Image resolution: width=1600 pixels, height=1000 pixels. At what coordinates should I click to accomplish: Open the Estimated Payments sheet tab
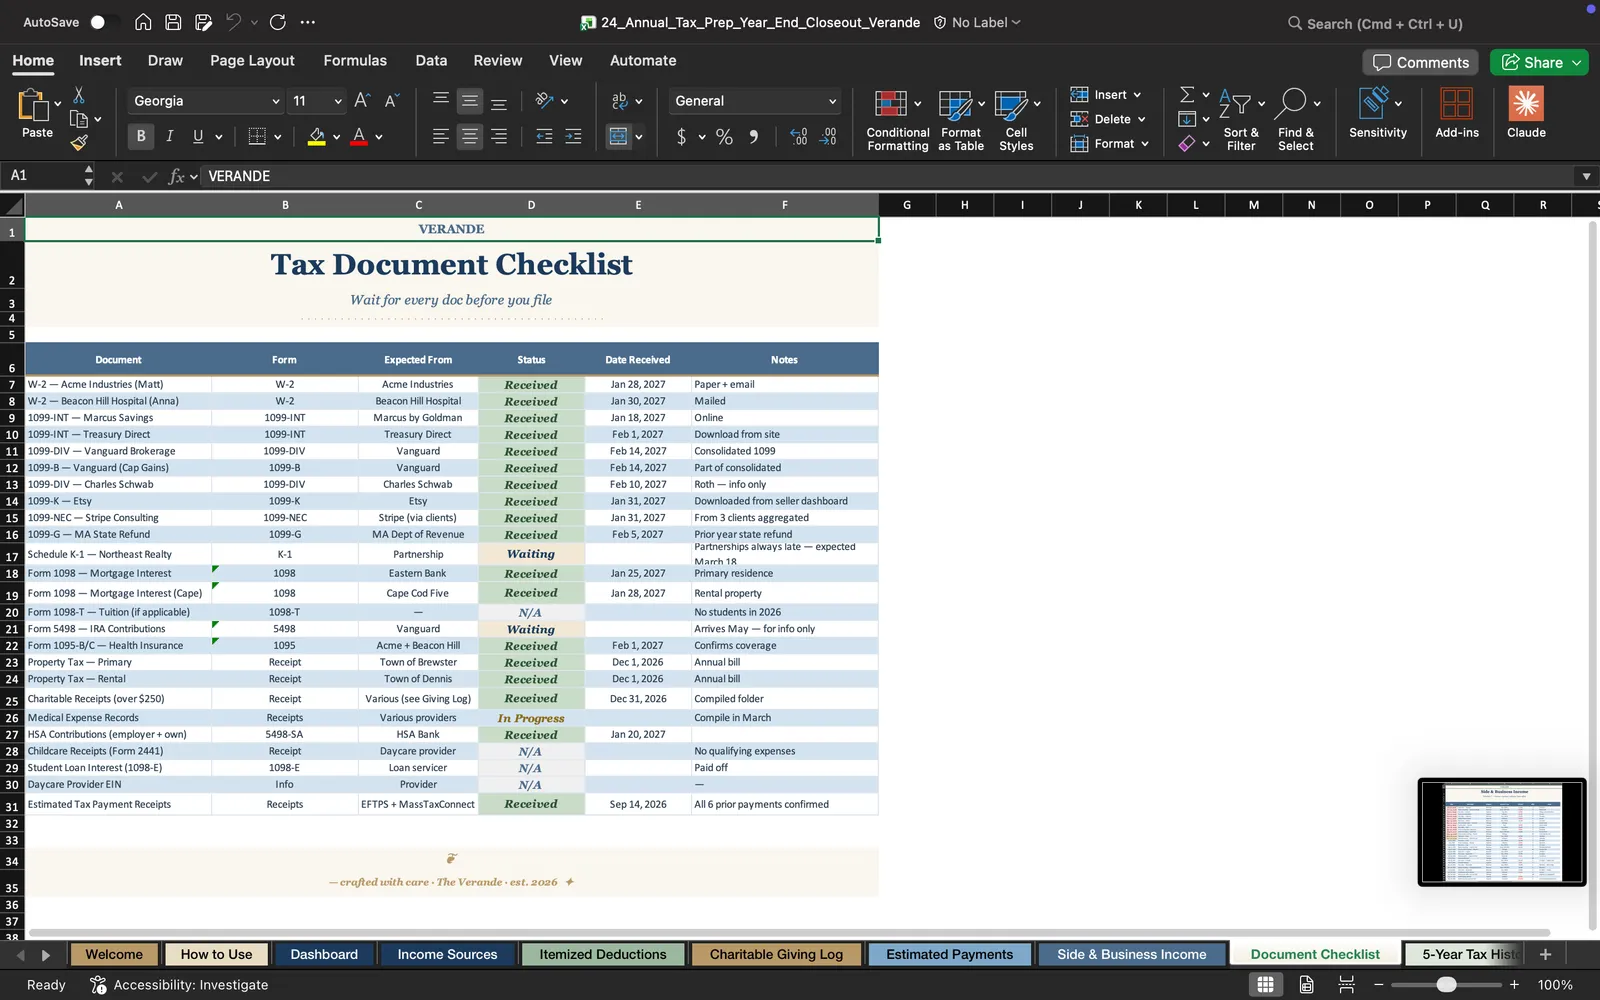point(949,954)
